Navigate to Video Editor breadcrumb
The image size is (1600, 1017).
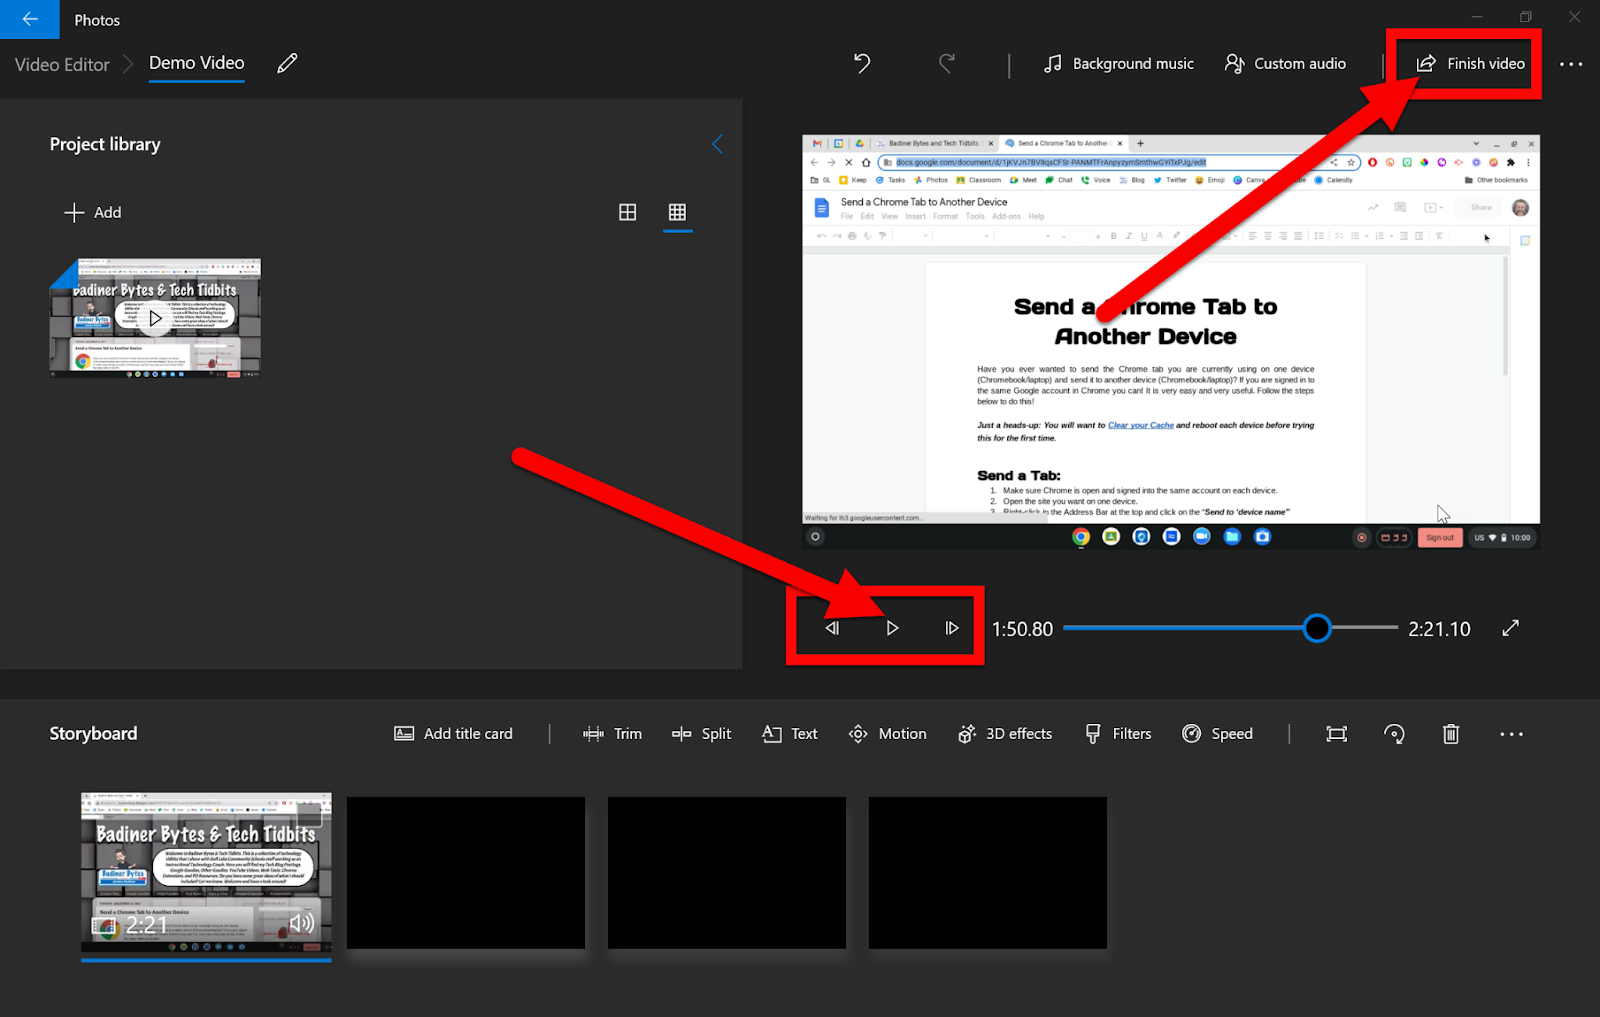tap(62, 64)
